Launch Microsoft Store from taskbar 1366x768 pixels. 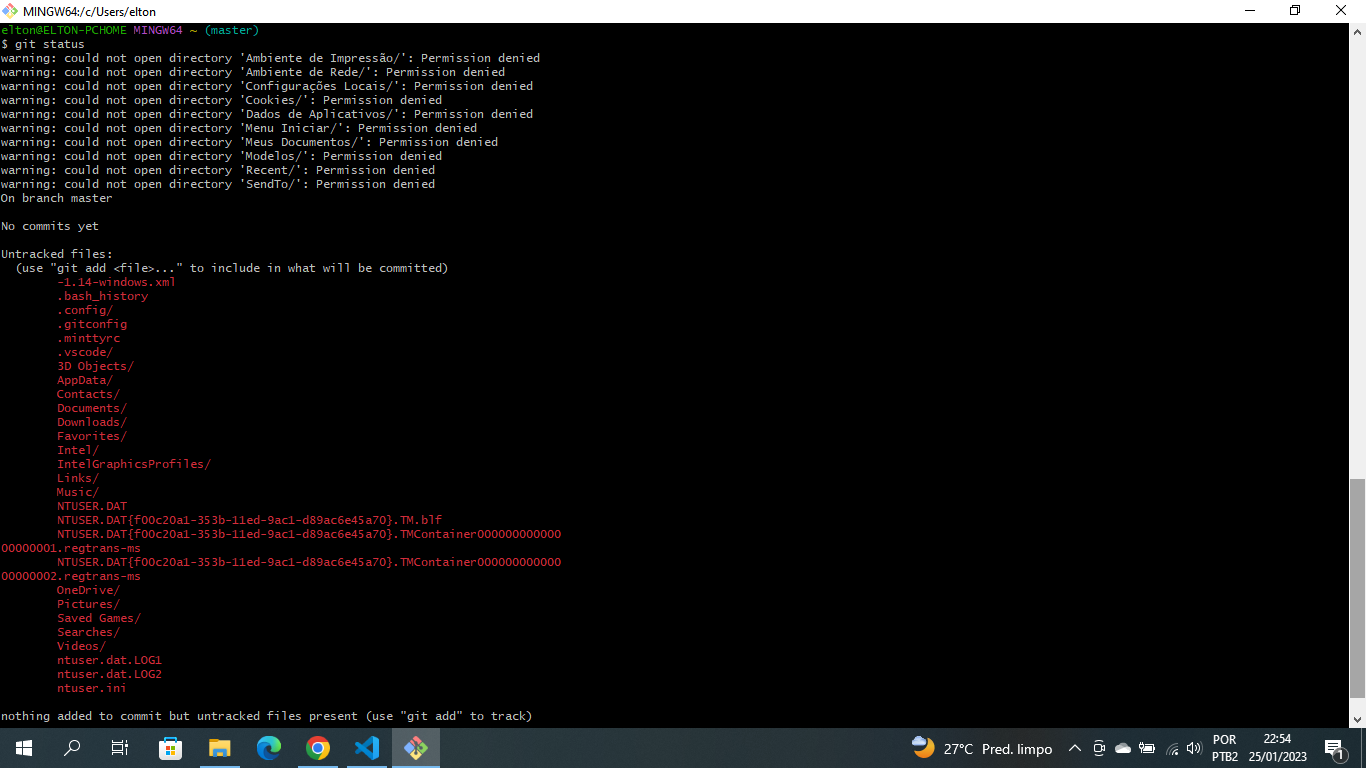click(170, 748)
